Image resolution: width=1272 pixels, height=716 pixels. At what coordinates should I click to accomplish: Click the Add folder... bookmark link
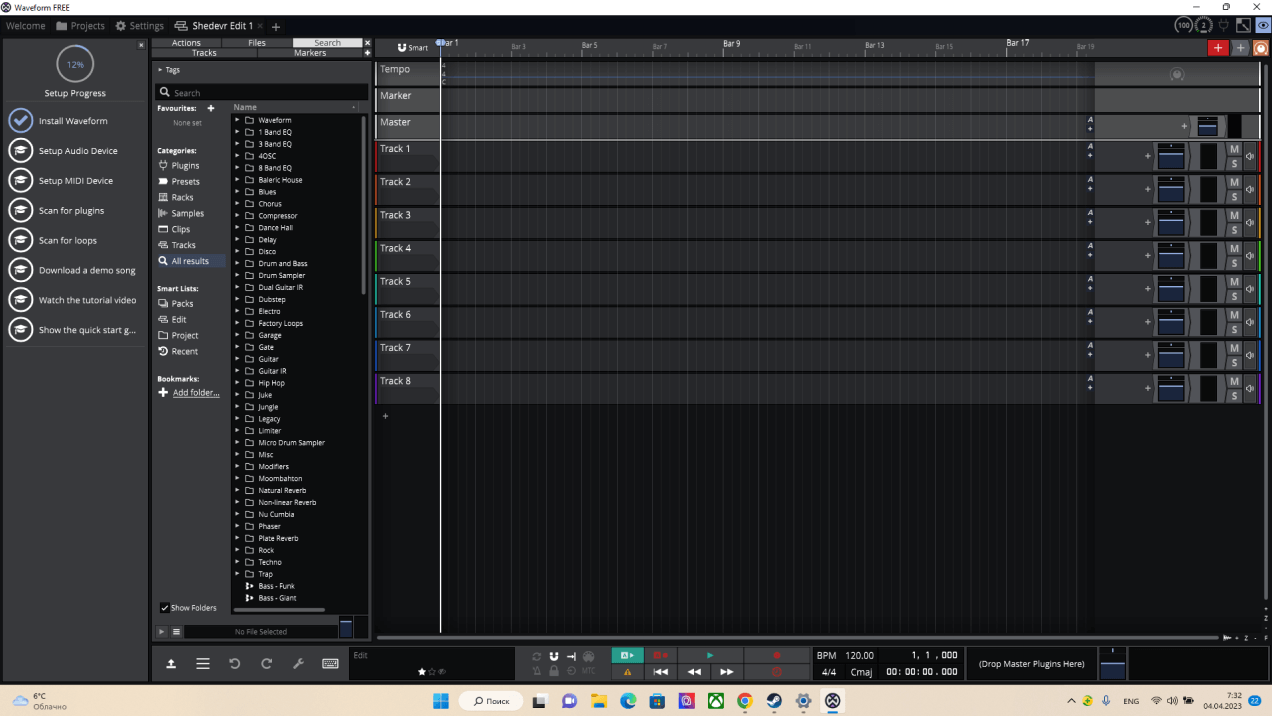coord(195,393)
